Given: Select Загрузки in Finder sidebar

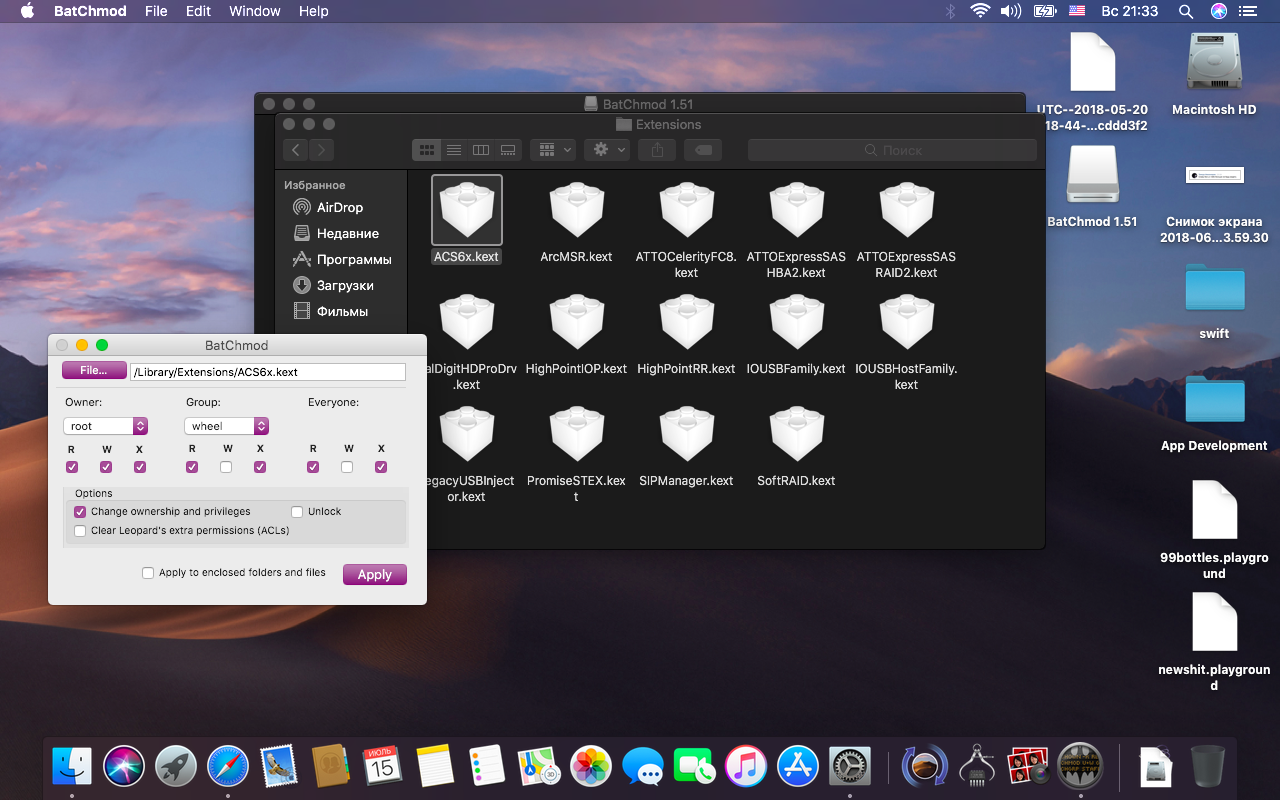Looking at the screenshot, I should click(x=333, y=285).
